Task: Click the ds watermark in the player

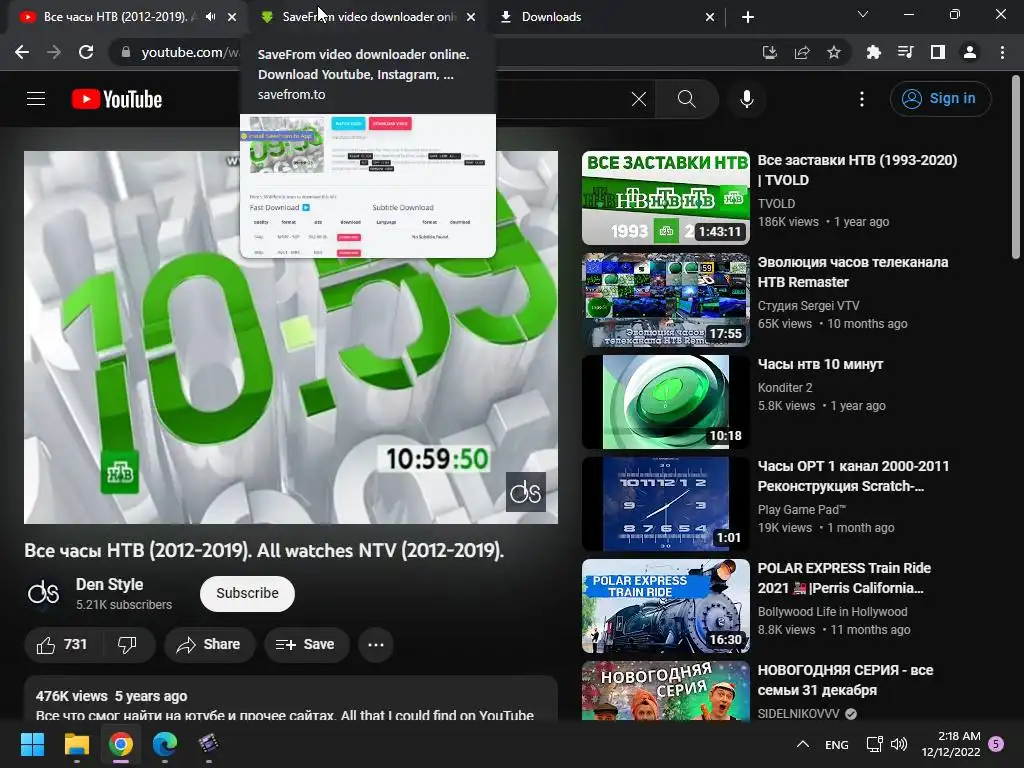Action: tap(526, 492)
